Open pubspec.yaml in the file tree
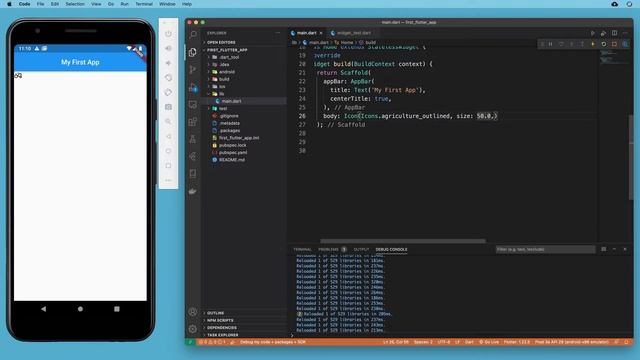640x360 pixels. click(x=233, y=153)
